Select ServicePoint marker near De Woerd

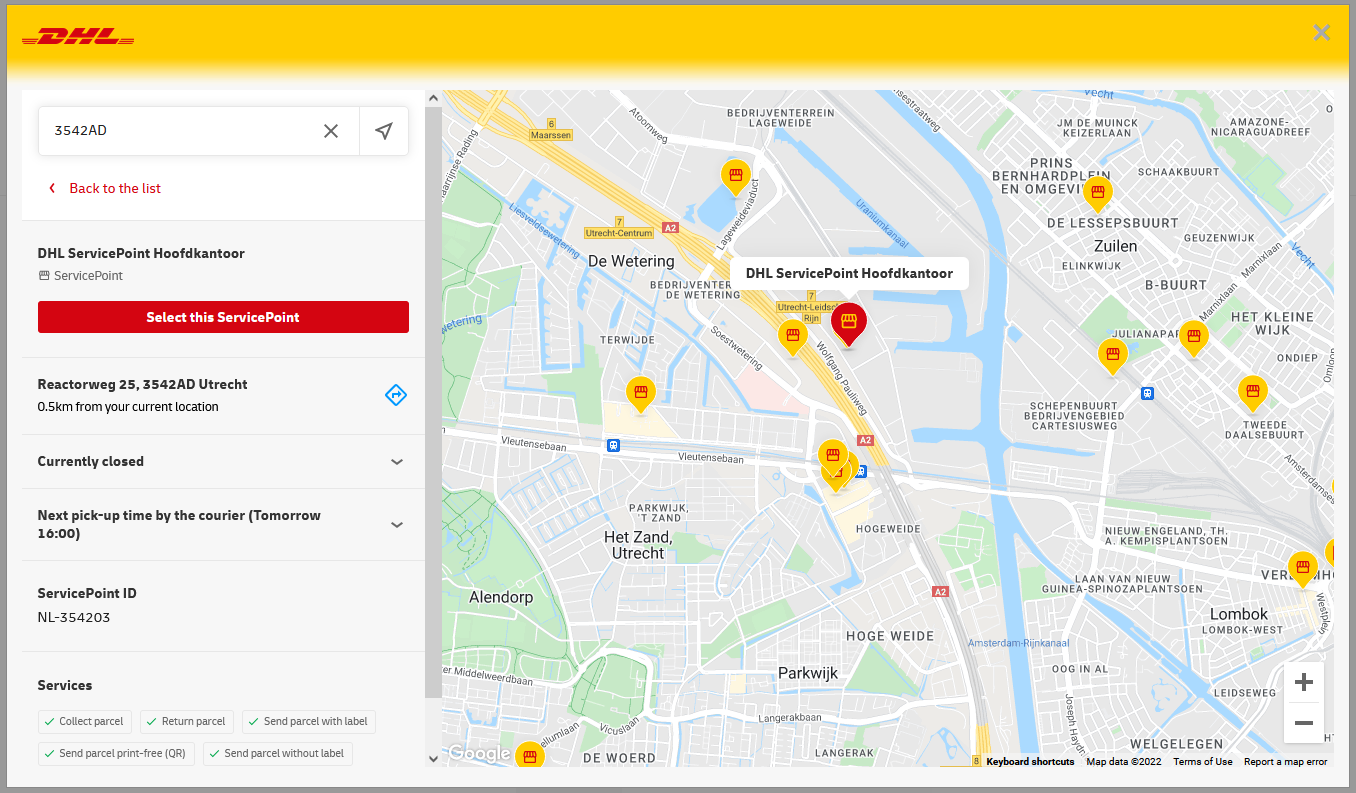click(530, 757)
